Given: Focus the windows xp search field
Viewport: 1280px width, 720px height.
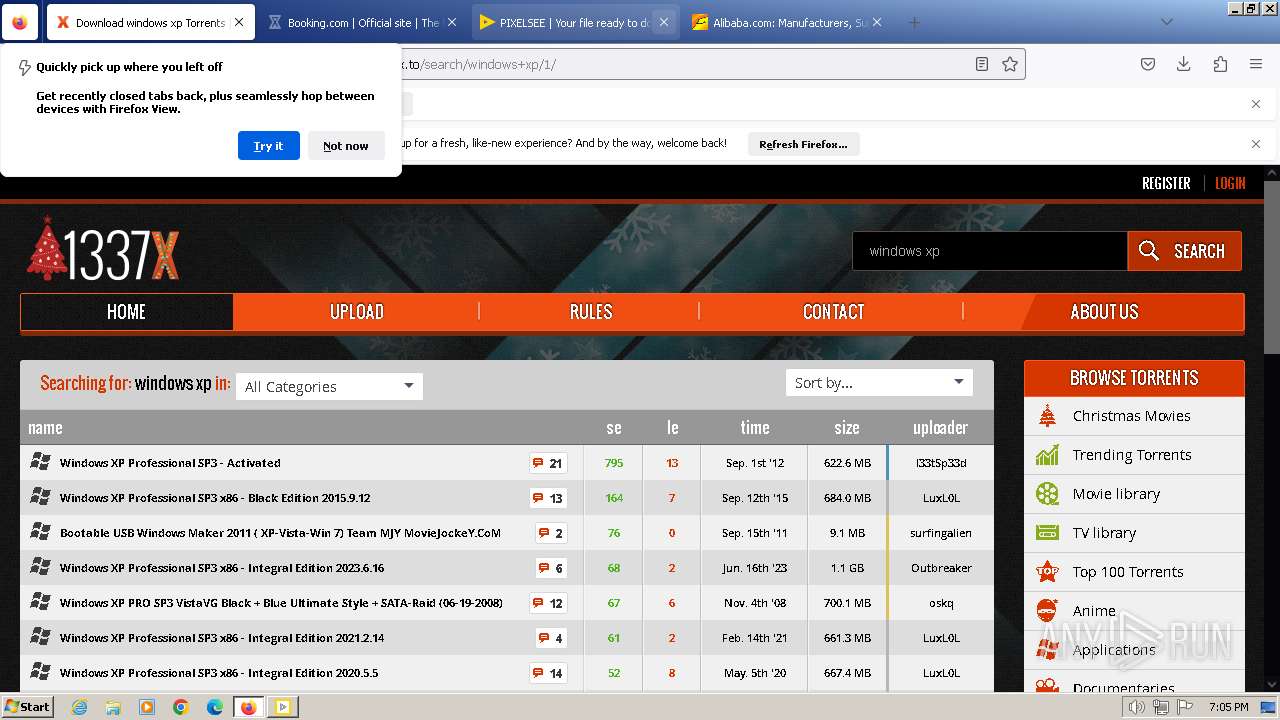Looking at the screenshot, I should click(x=990, y=251).
